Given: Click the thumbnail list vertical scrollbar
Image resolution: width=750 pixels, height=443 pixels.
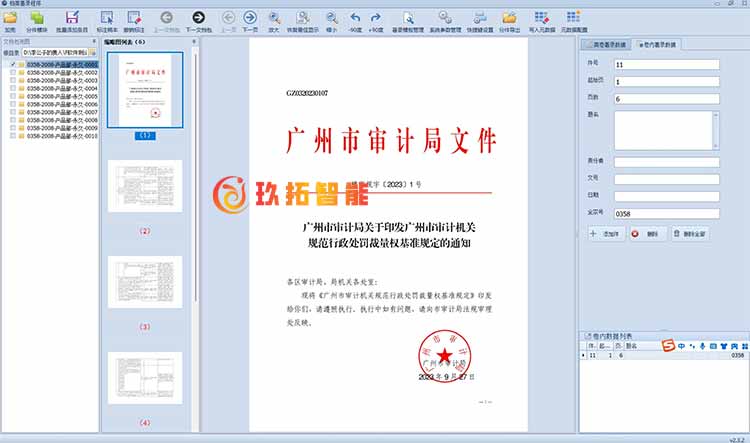Looking at the screenshot, I should [x=195, y=177].
